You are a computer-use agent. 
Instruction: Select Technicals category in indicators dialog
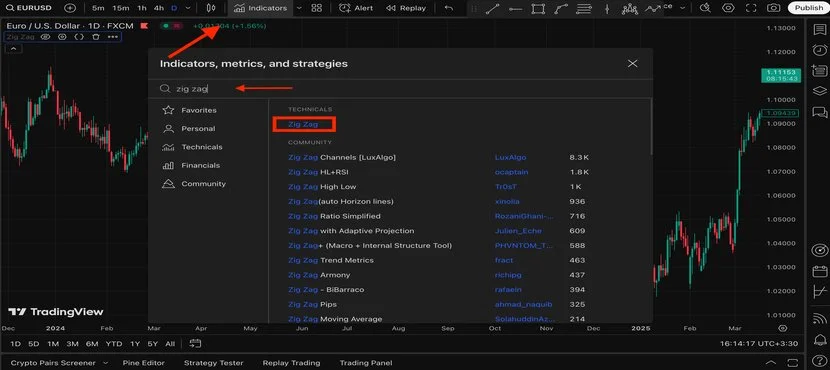click(x=192, y=147)
